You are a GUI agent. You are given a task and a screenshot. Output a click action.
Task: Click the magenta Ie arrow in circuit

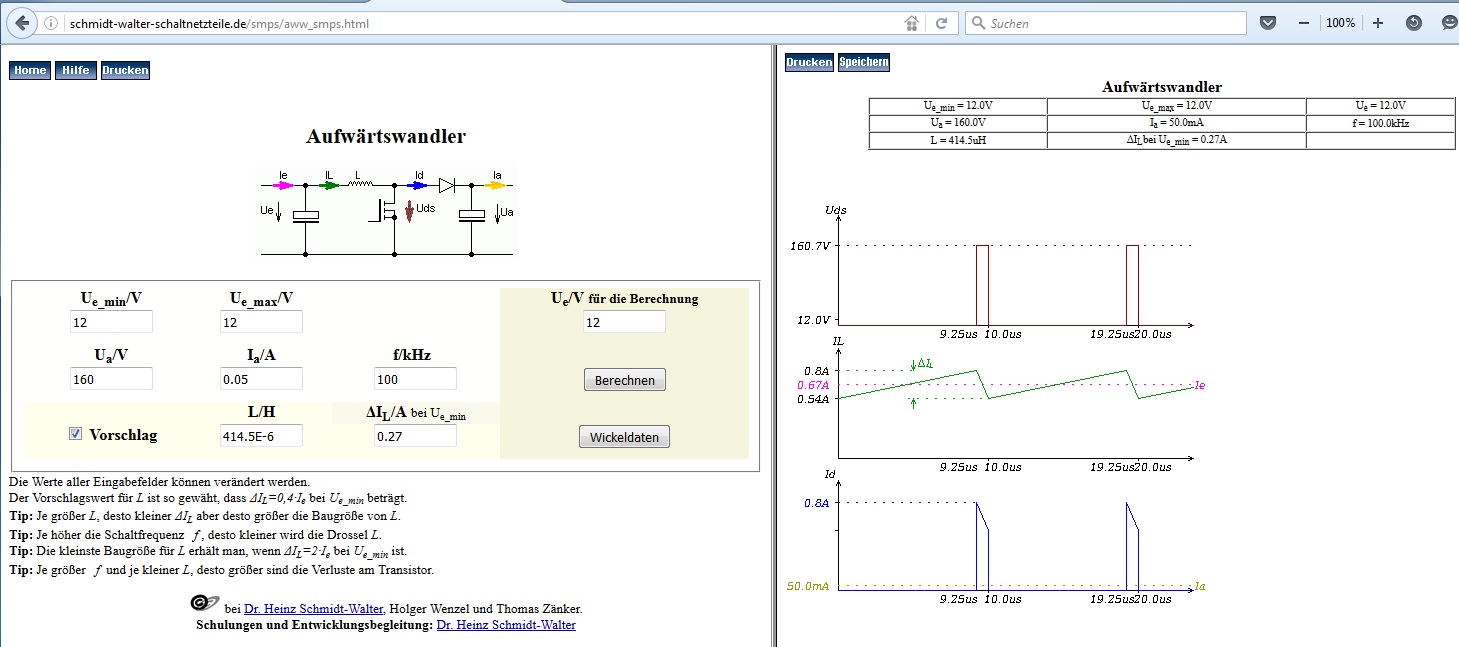click(283, 185)
